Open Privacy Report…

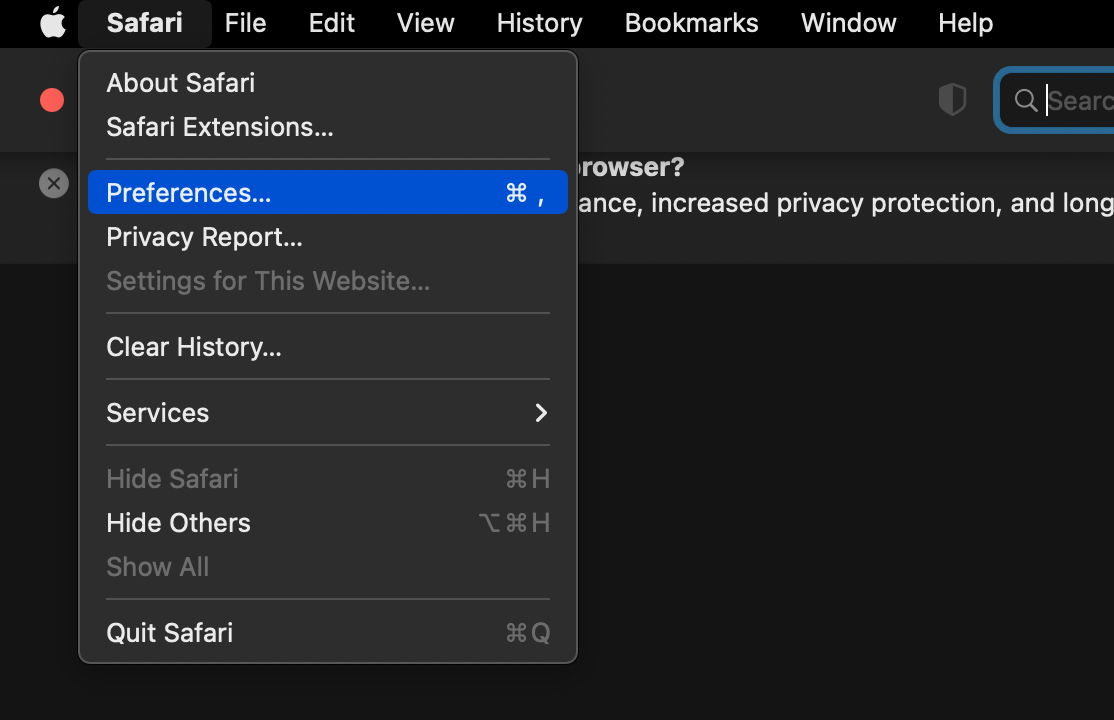click(x=328, y=237)
